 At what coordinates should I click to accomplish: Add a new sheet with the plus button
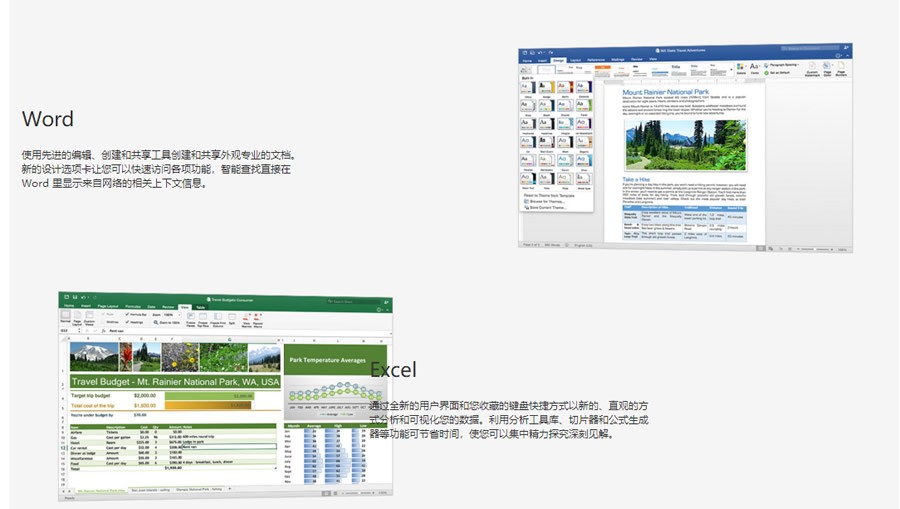pyautogui.click(x=230, y=489)
